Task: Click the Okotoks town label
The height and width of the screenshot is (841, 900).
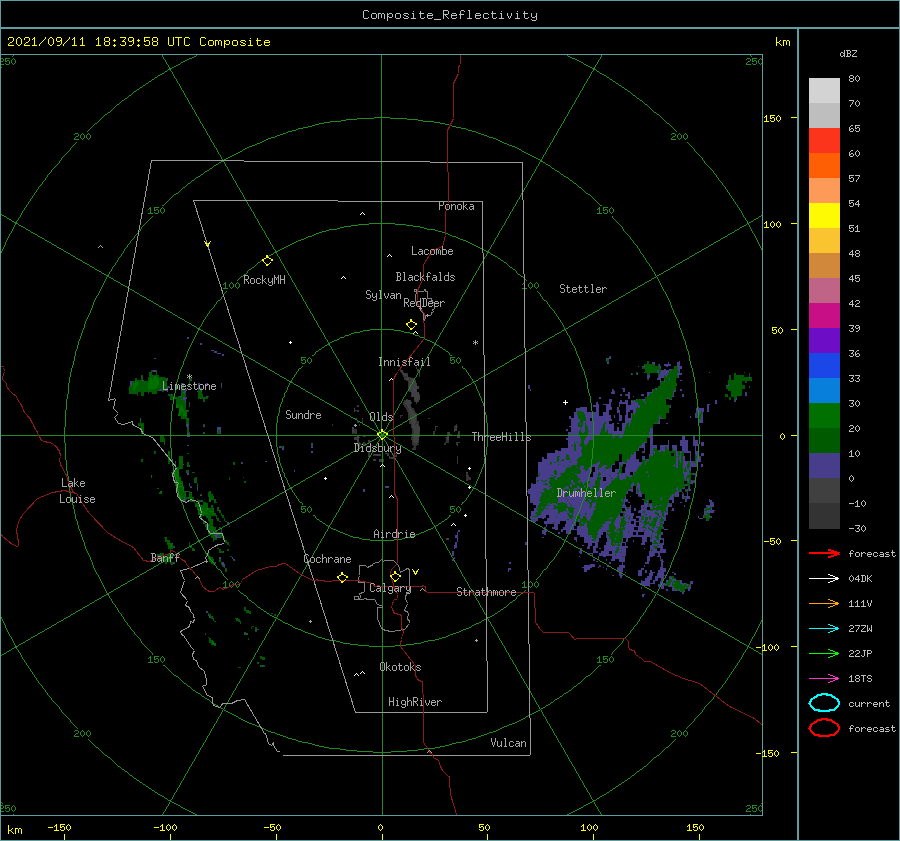Action: [400, 667]
